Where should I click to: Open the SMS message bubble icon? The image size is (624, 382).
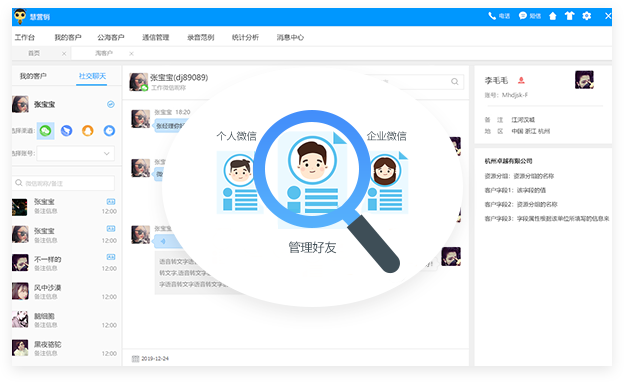(523, 16)
